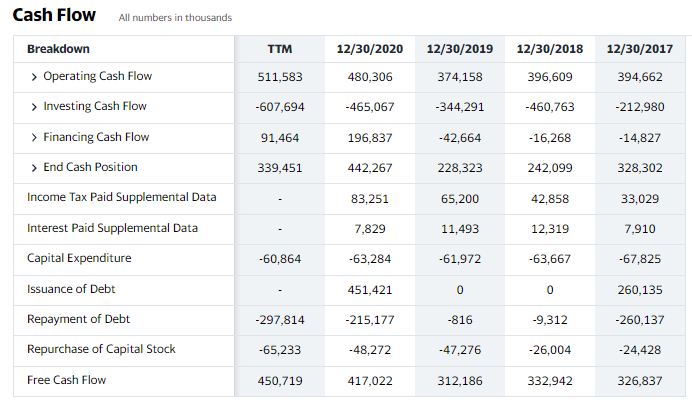Click 2020 Issuance of Debt value 451,421
Image resolution: width=692 pixels, height=407 pixels.
coord(371,290)
